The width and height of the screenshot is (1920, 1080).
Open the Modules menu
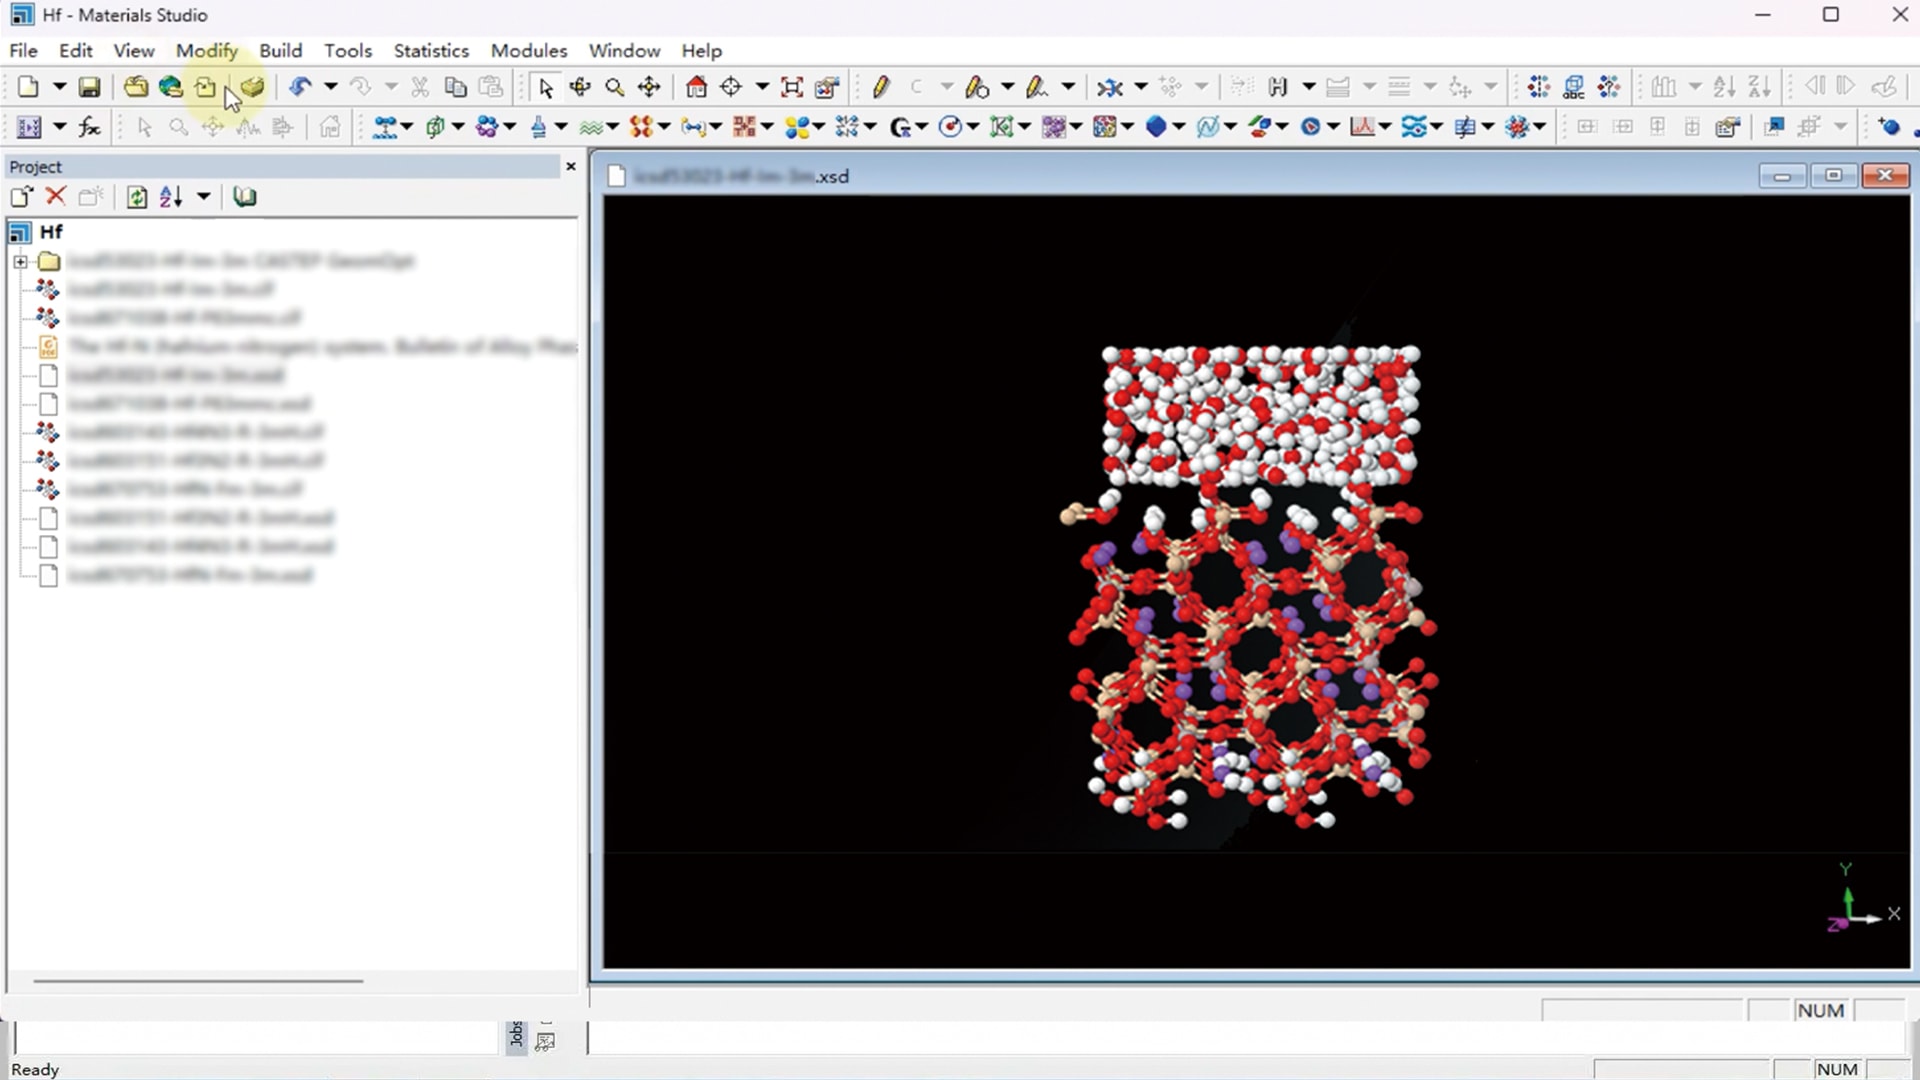528,50
